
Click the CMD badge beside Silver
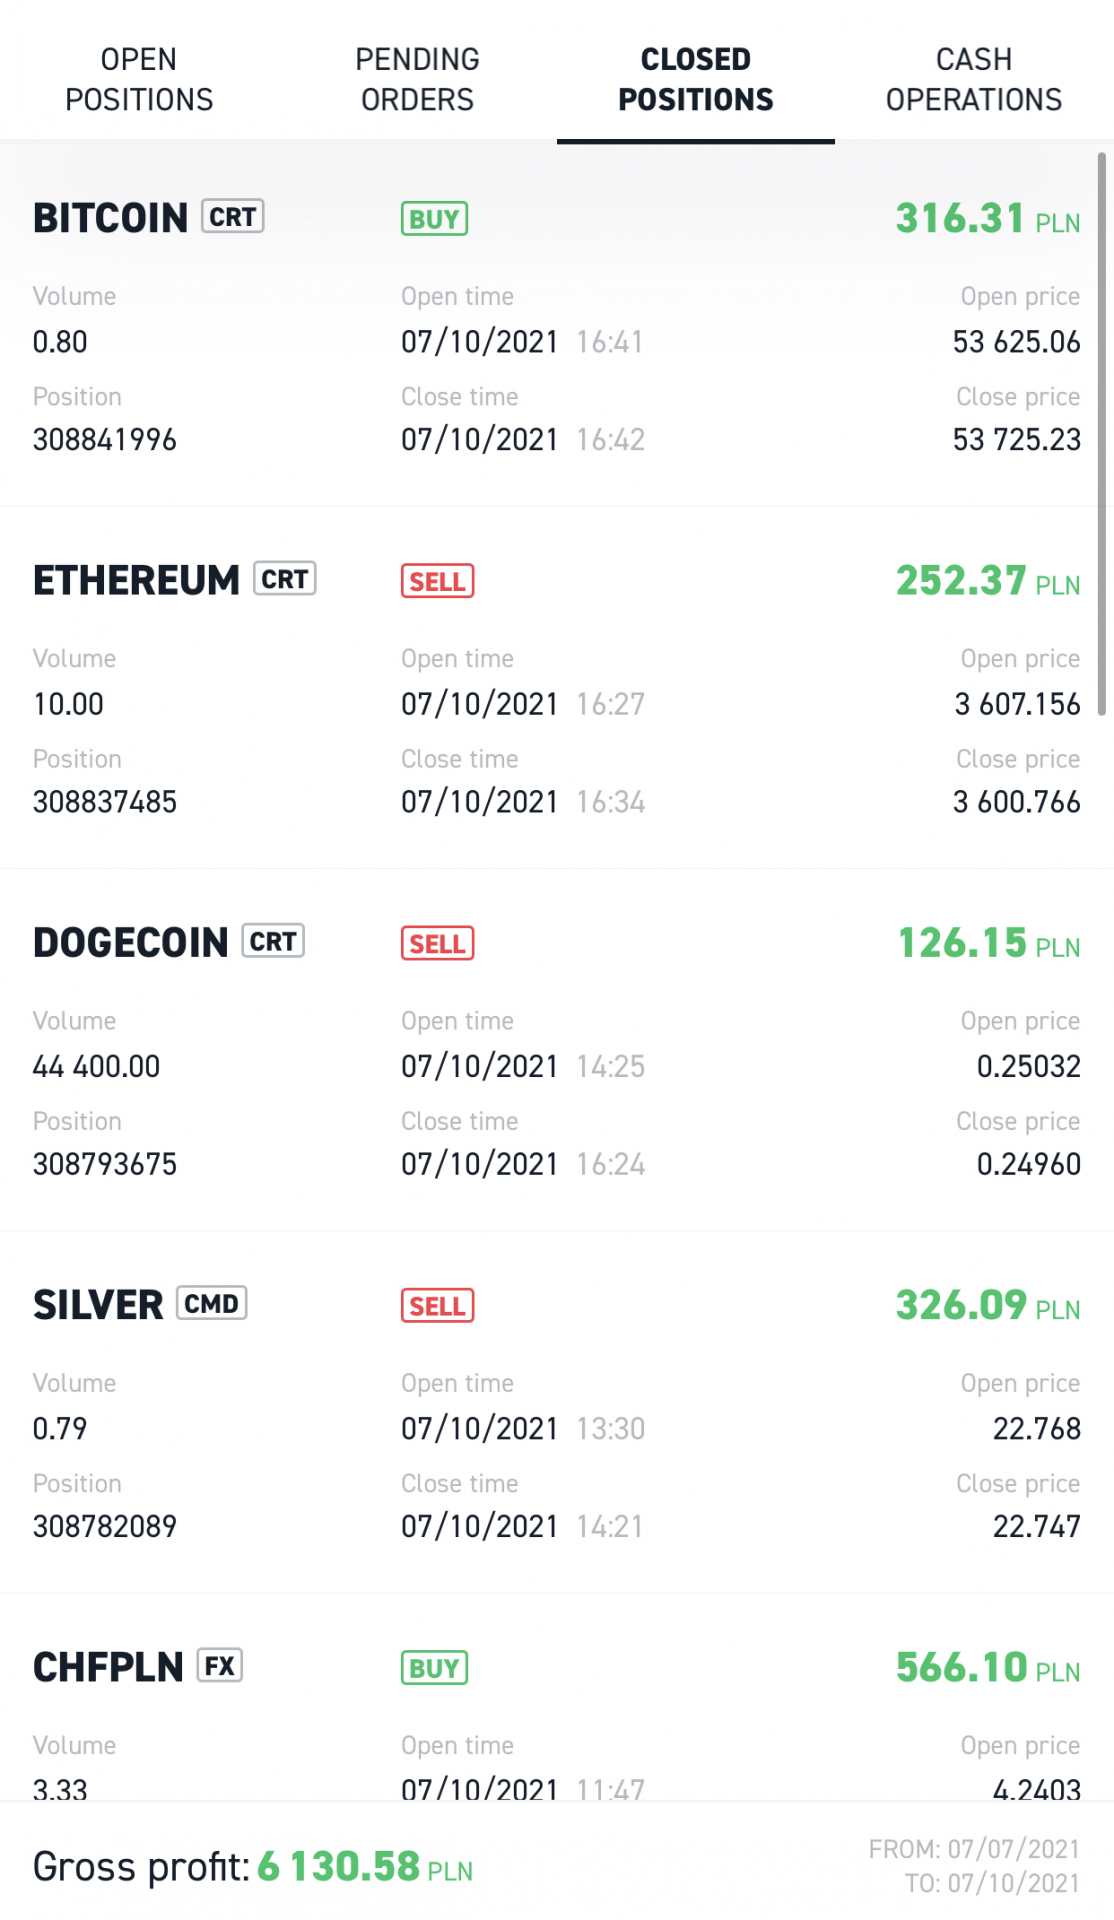211,1303
